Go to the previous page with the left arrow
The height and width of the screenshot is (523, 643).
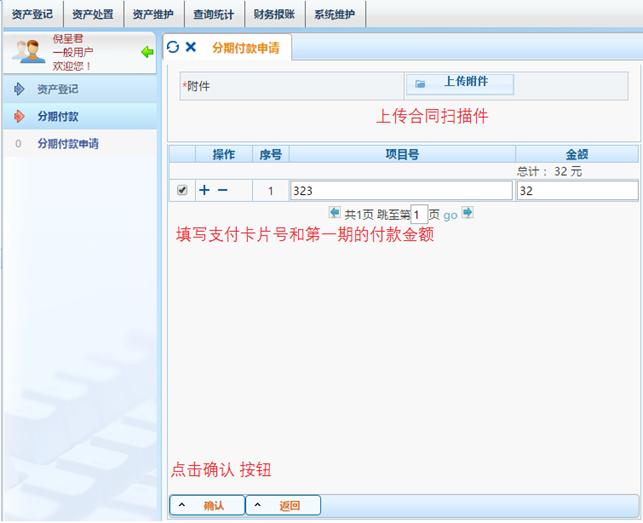click(x=334, y=213)
